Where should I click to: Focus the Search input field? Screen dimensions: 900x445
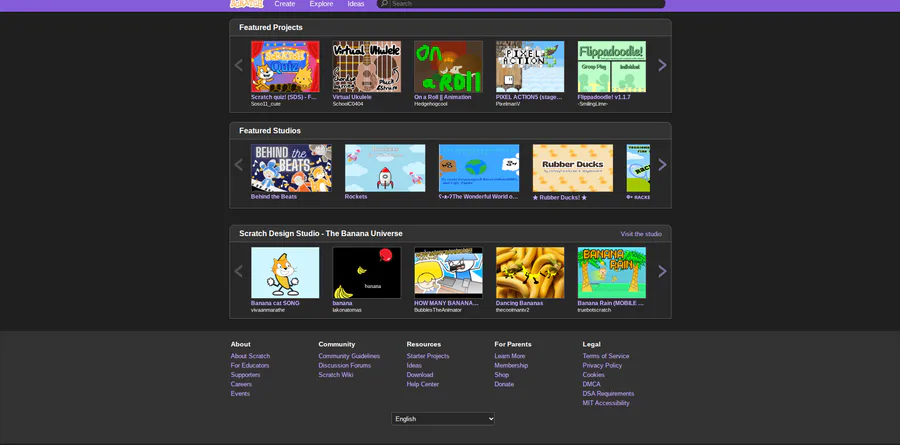pos(527,3)
